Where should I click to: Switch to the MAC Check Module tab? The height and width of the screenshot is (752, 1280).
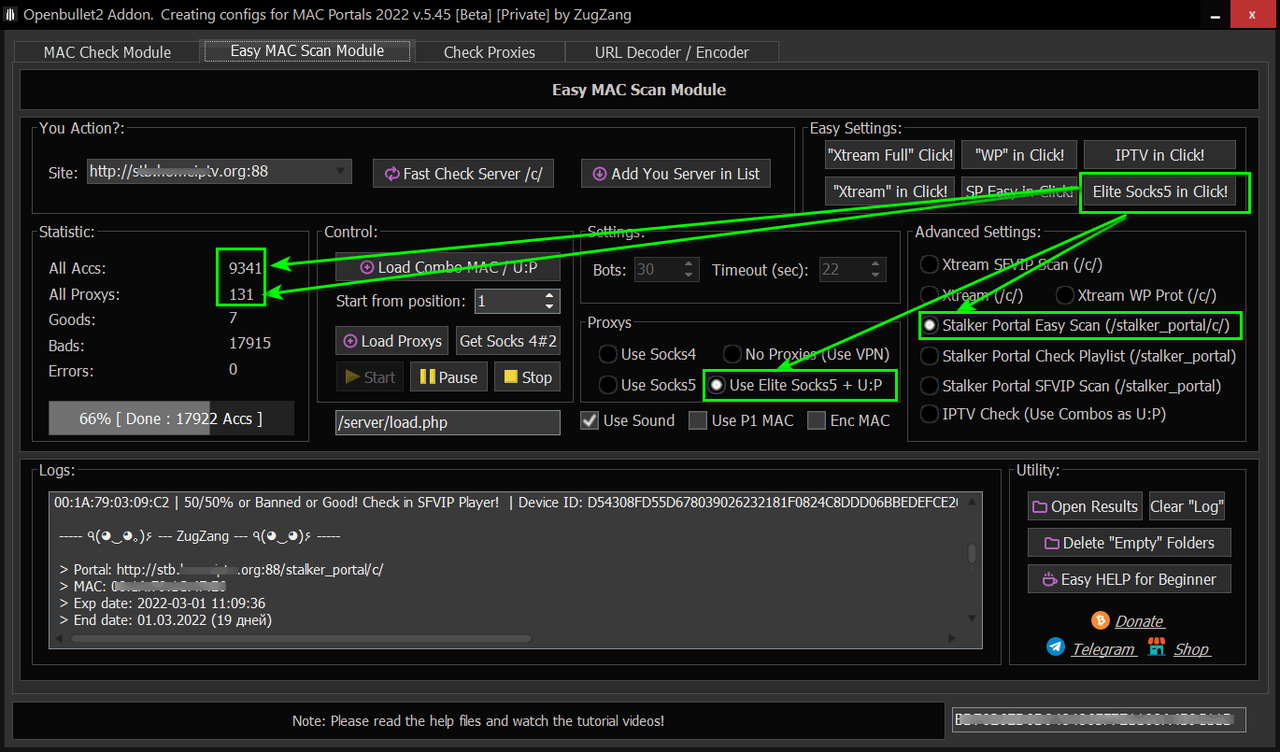pos(107,52)
